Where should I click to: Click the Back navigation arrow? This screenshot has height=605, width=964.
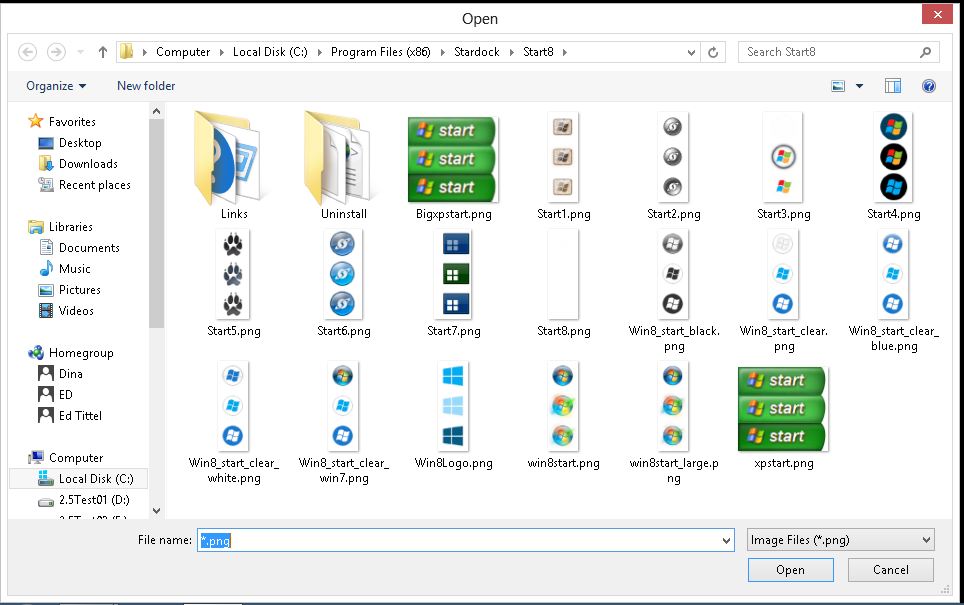point(28,52)
